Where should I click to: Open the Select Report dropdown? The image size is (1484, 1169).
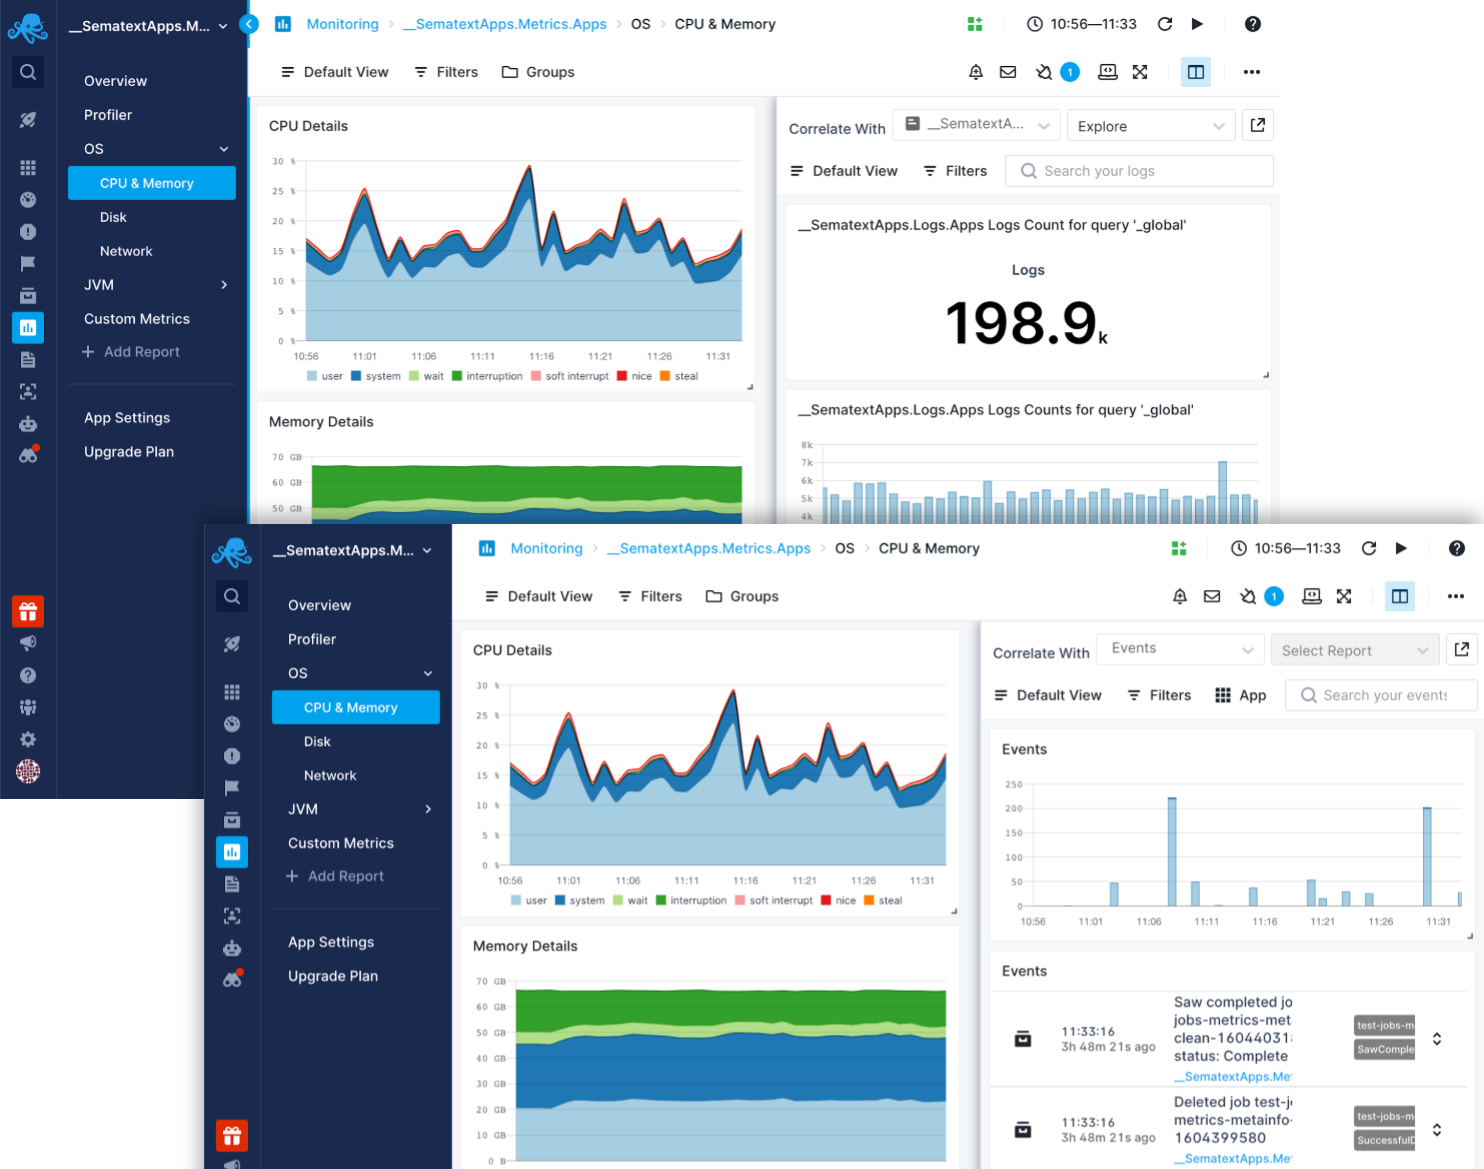[1355, 650]
